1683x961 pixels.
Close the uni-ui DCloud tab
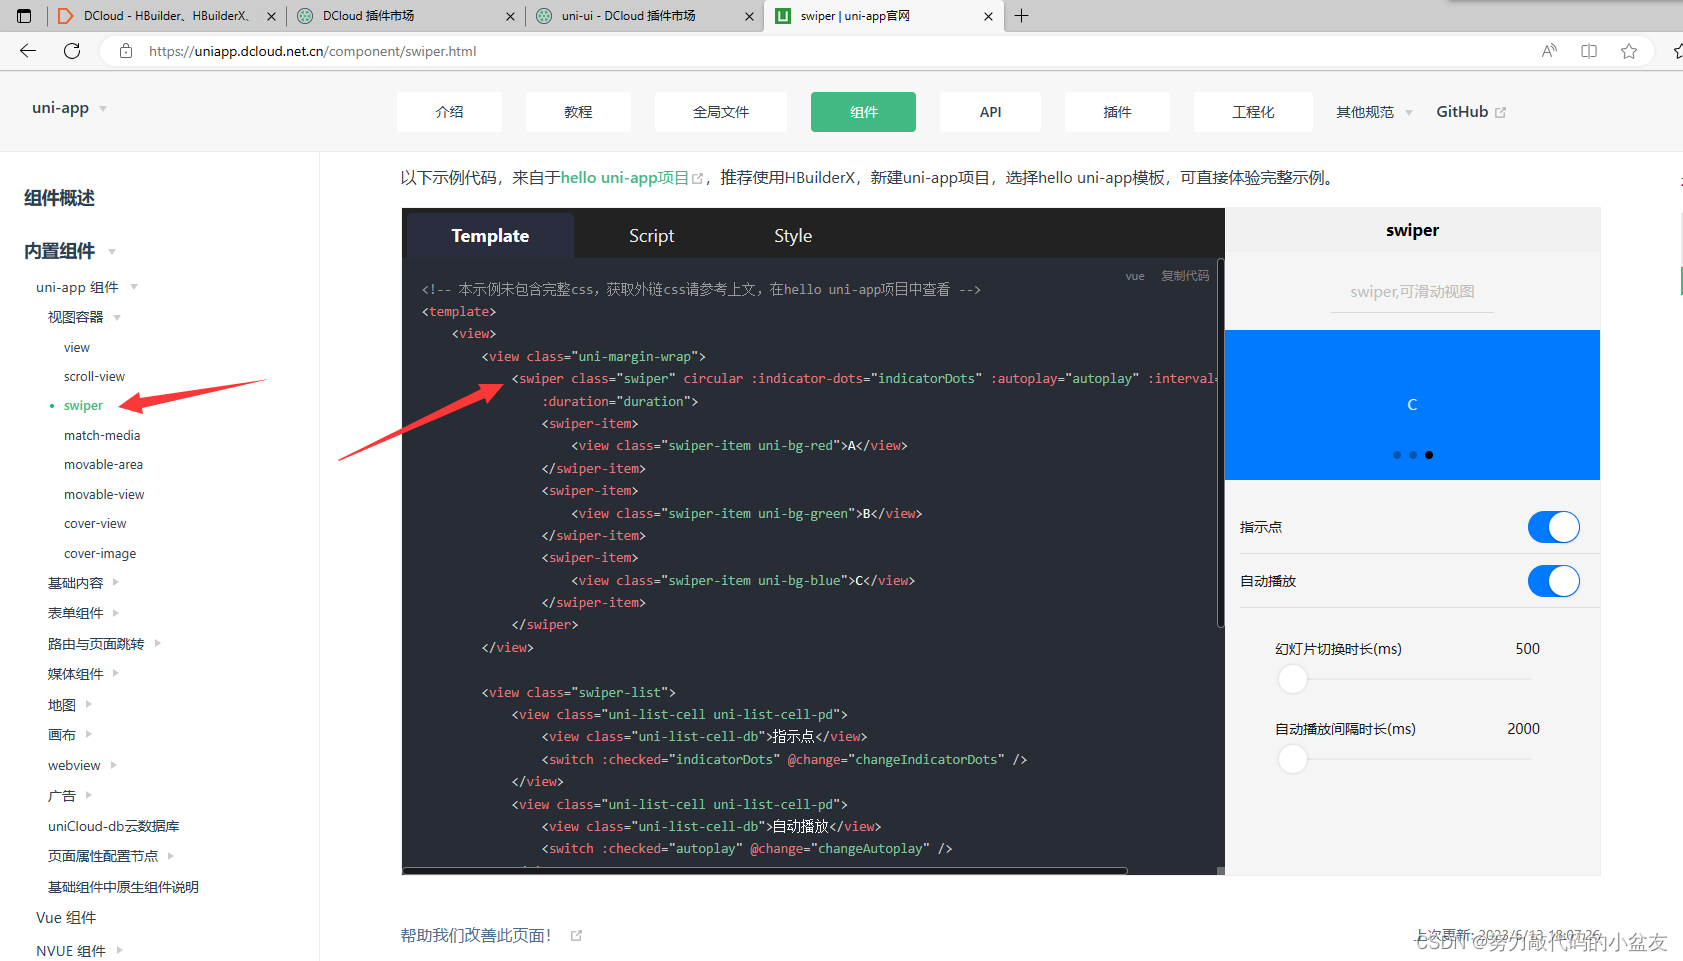tap(749, 16)
